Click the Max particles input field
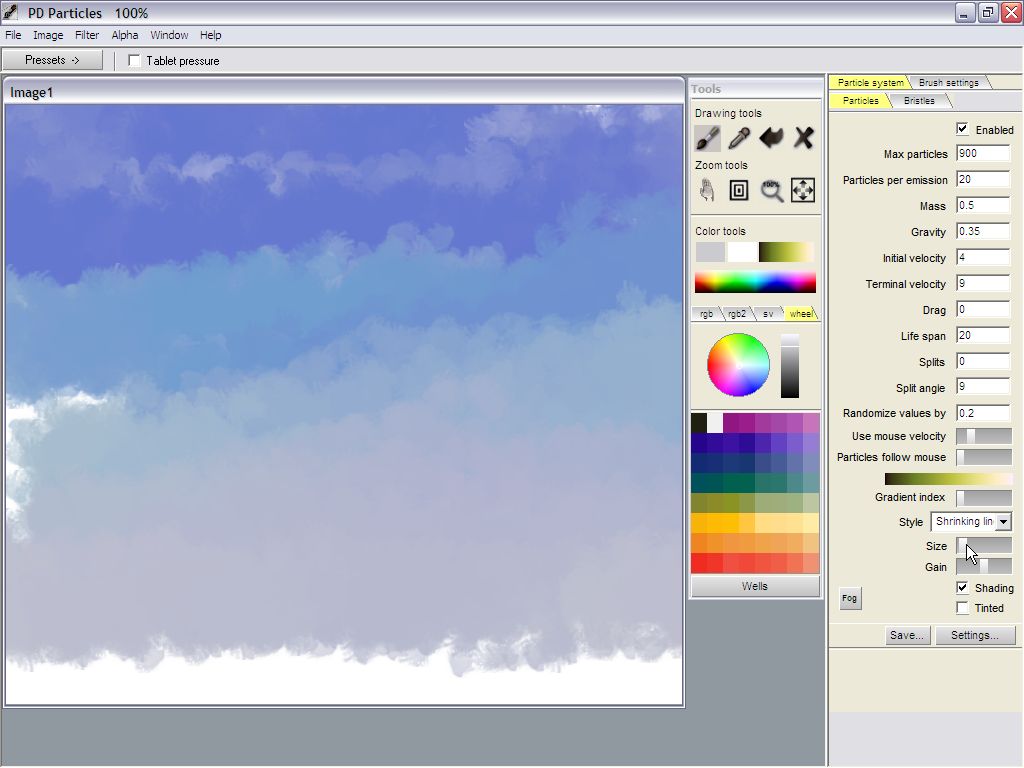Viewport: 1024px width, 768px height. pos(983,154)
